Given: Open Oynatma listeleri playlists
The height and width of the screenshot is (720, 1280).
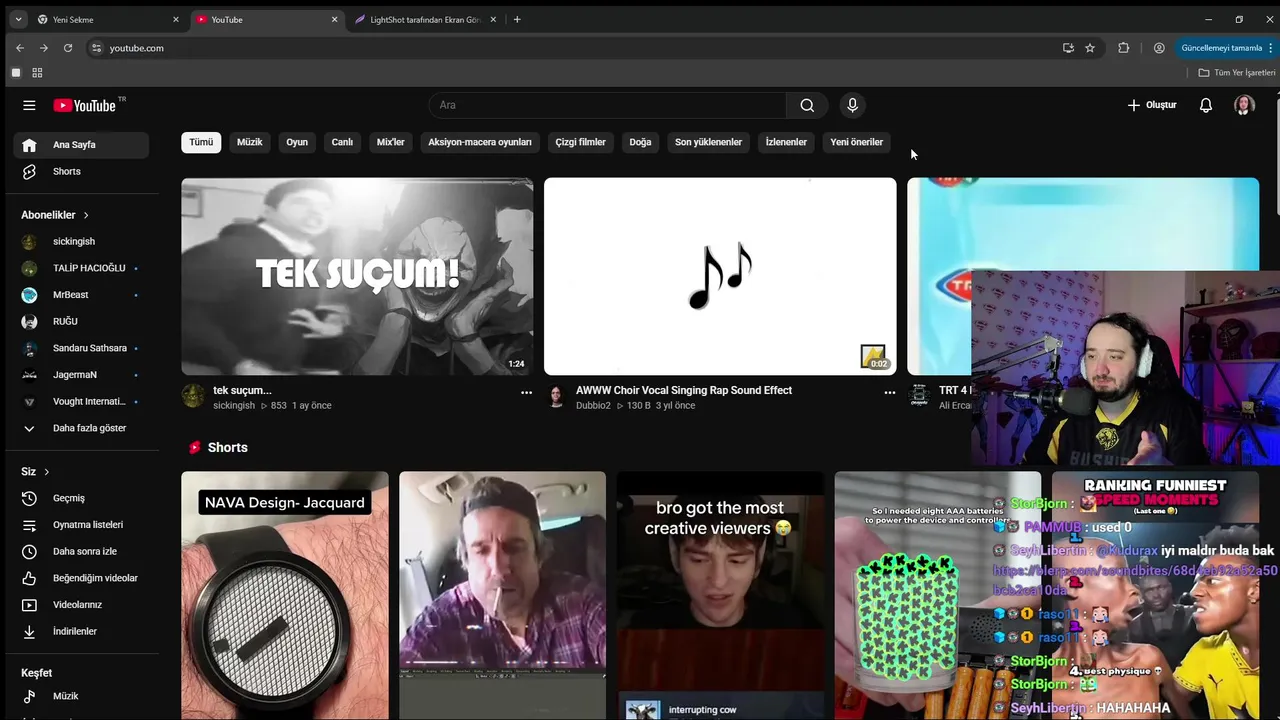Looking at the screenshot, I should tap(81, 525).
